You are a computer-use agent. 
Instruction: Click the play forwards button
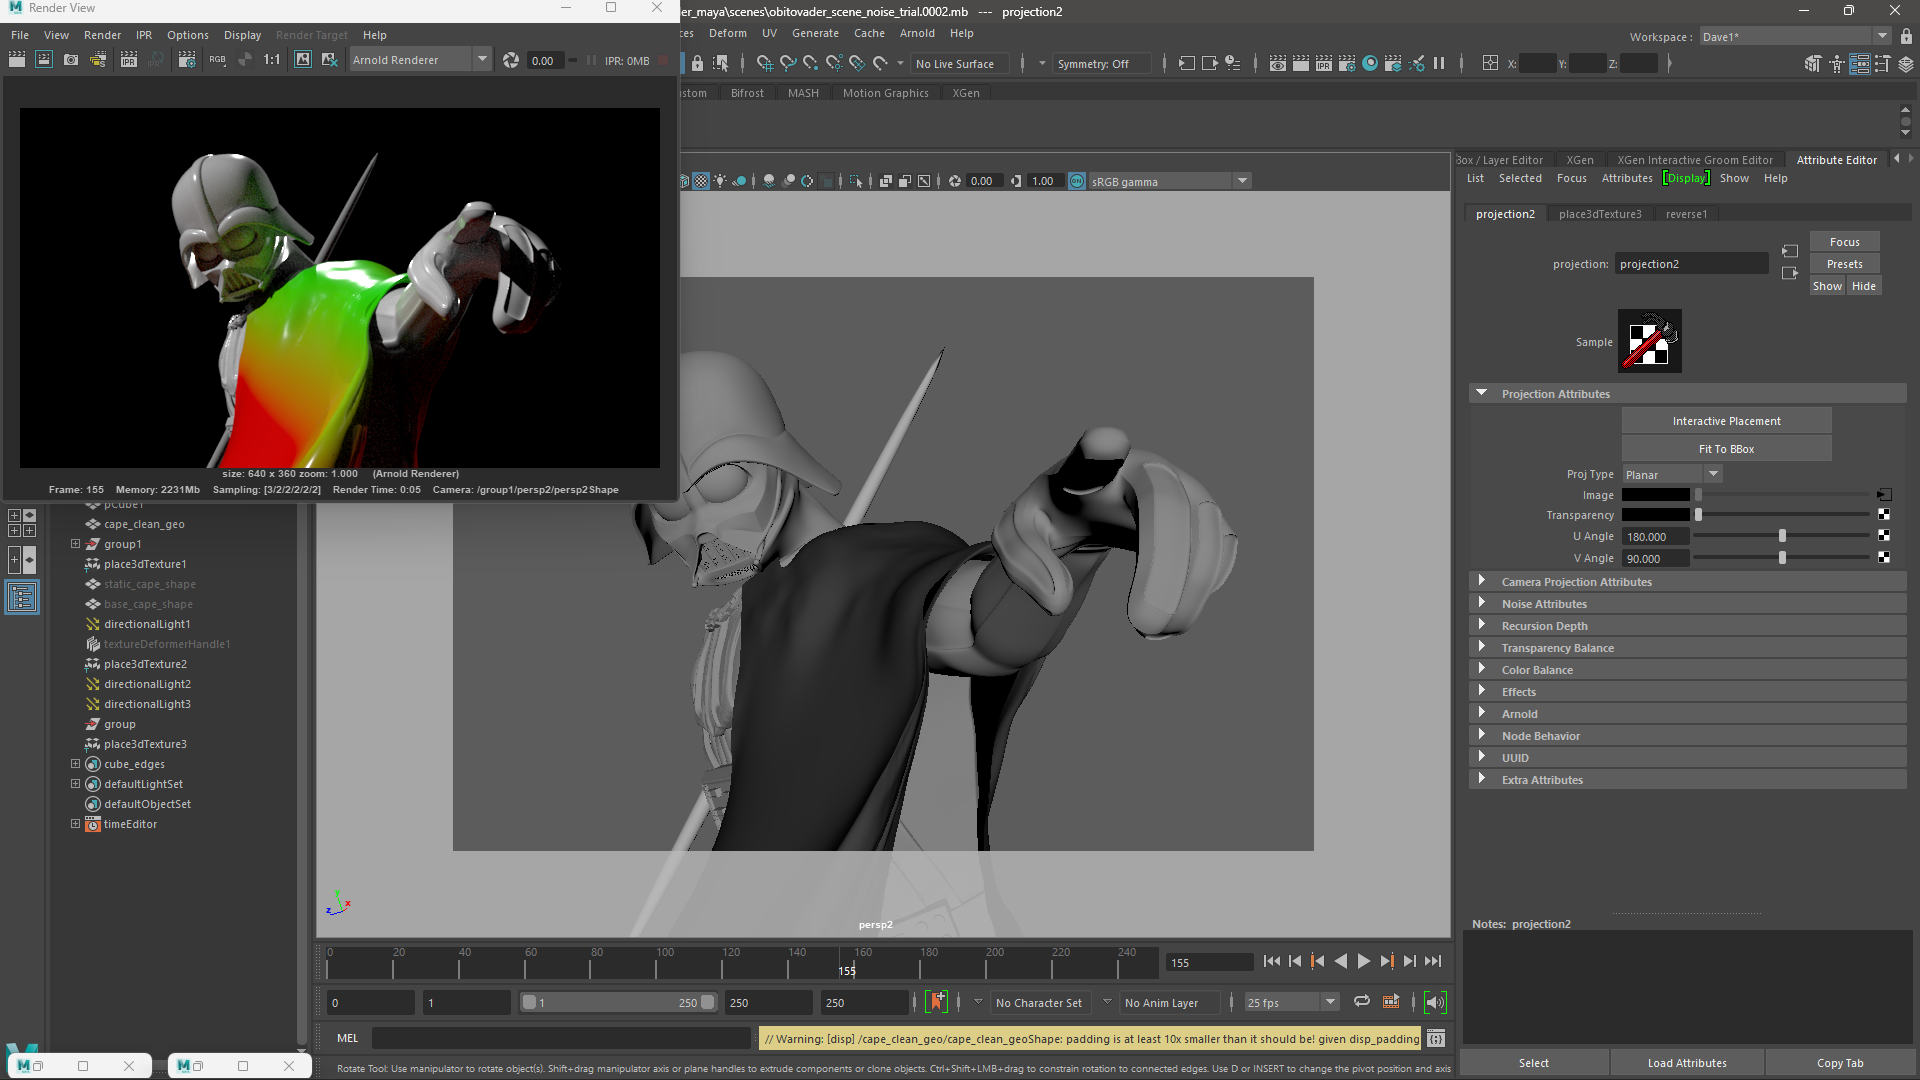click(1364, 961)
